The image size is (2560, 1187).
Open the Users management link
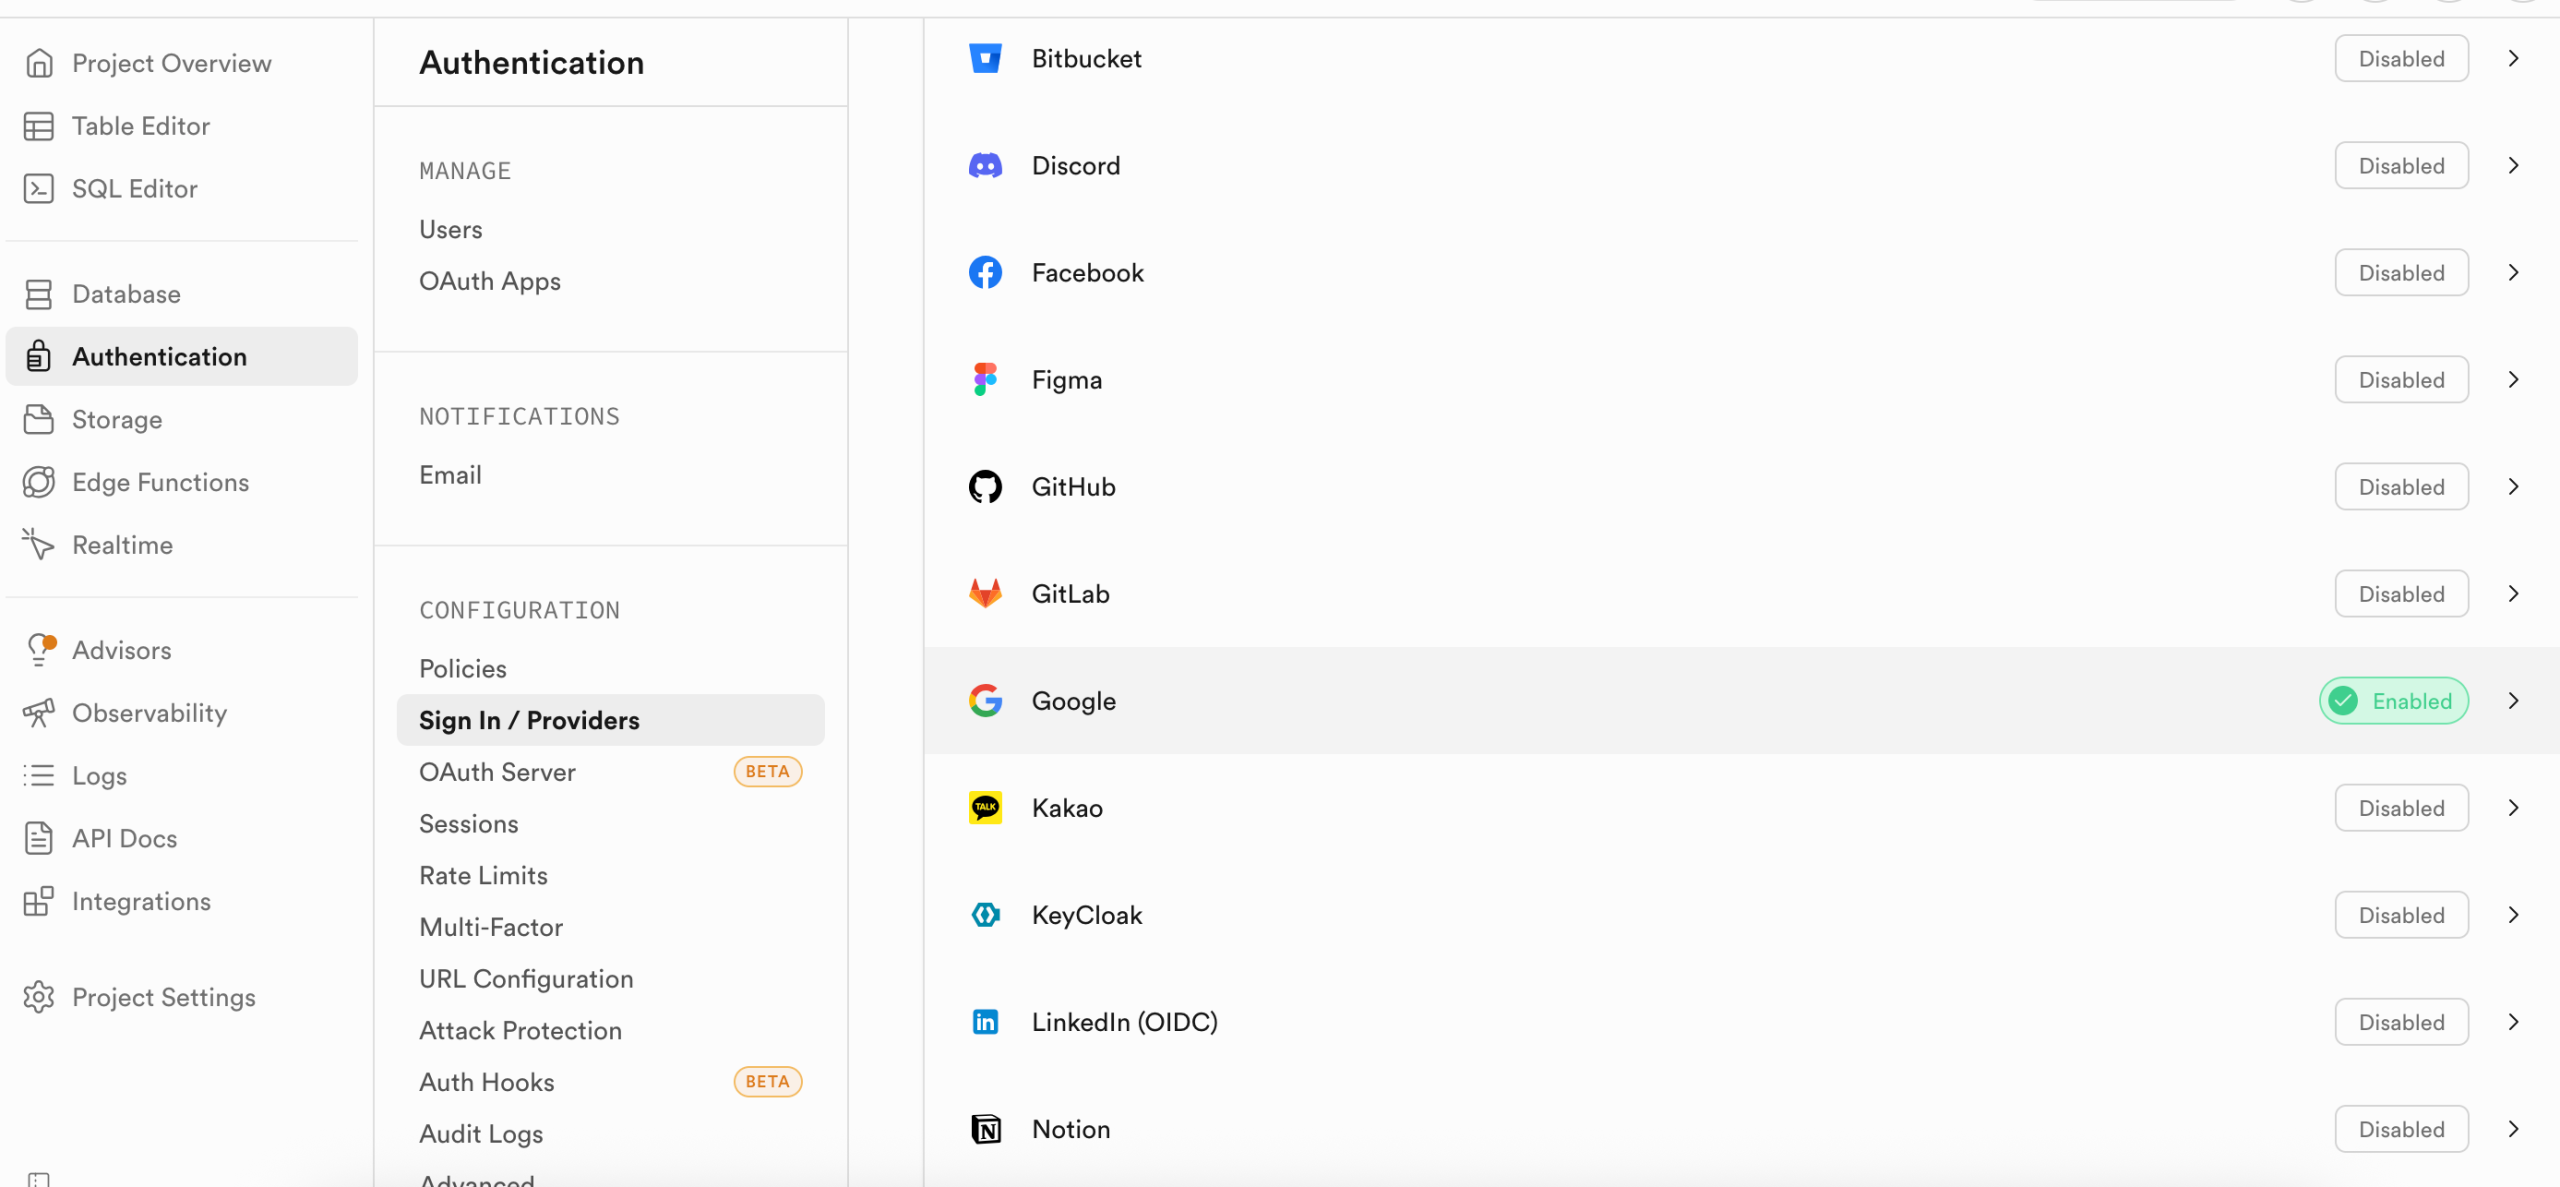click(451, 230)
